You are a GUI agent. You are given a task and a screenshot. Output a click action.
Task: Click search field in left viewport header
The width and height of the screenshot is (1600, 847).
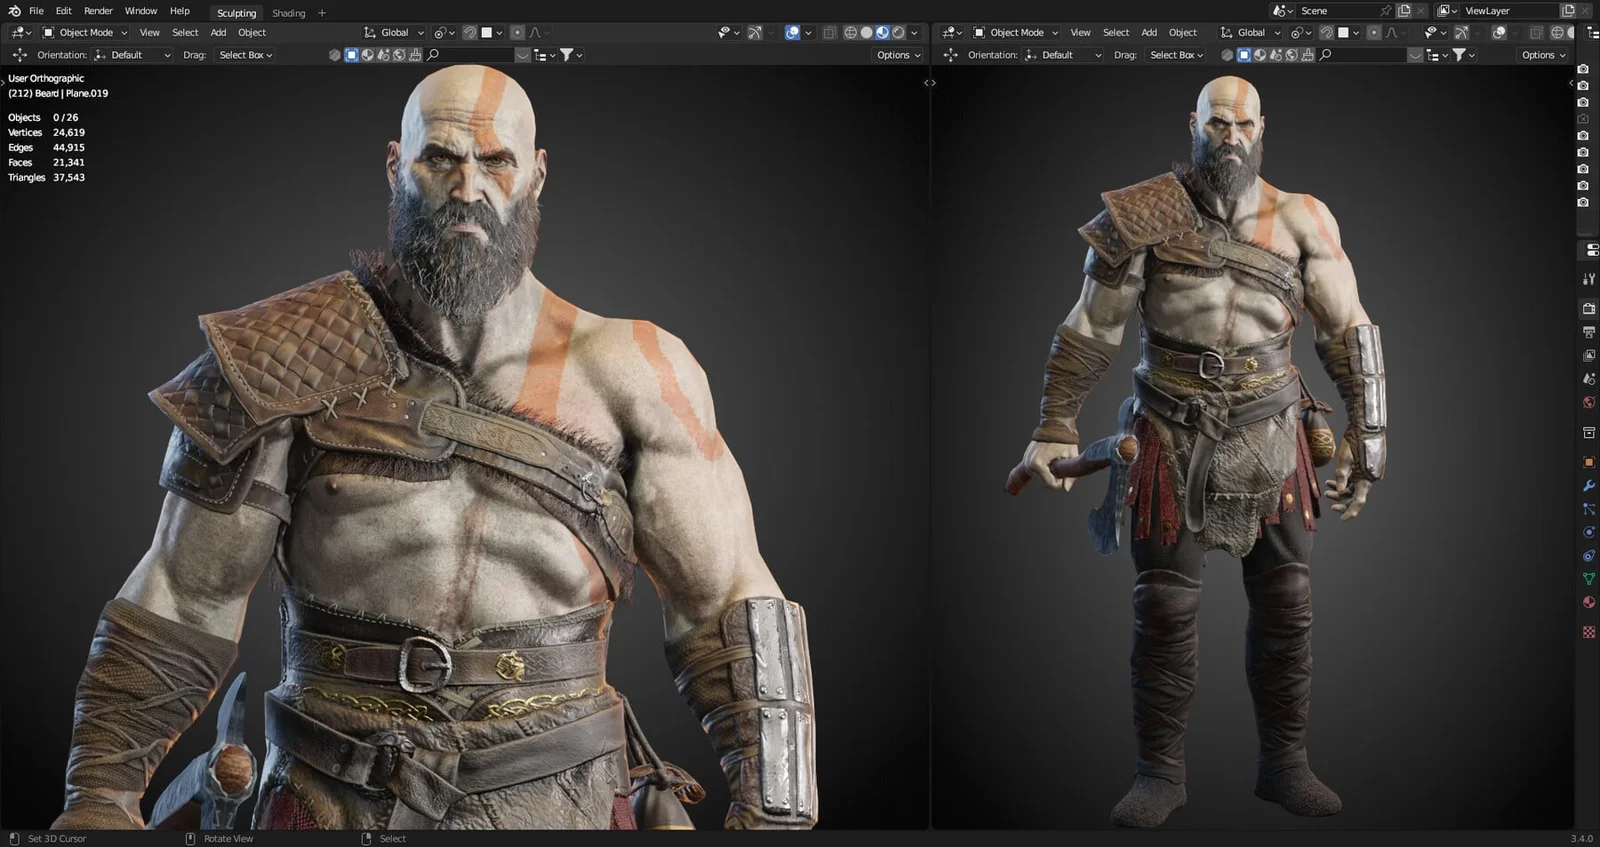click(x=475, y=55)
